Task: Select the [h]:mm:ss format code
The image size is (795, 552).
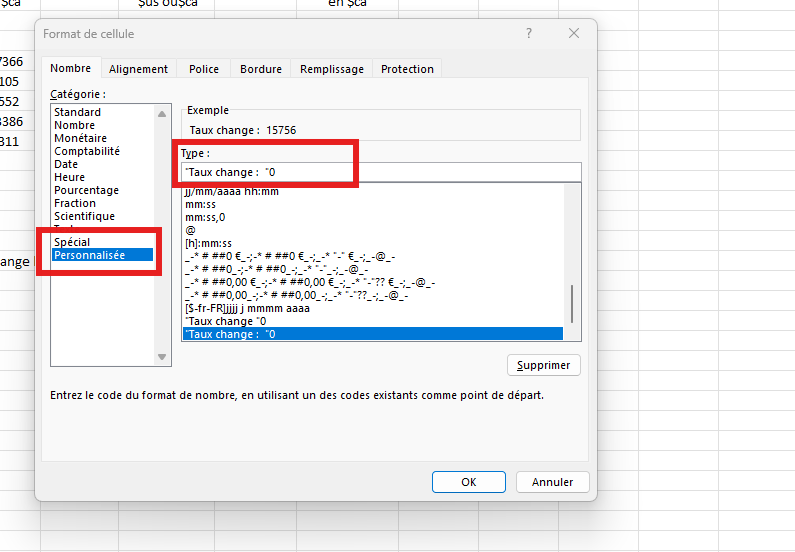Action: coord(208,243)
